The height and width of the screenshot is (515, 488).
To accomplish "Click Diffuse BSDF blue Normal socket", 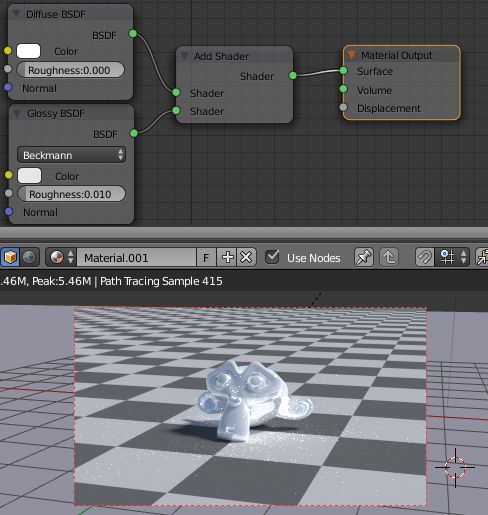I will pos(8,87).
